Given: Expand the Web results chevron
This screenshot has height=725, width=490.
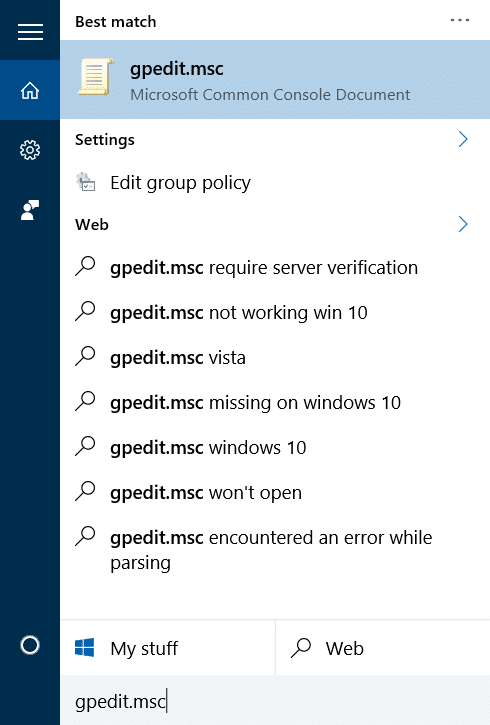Looking at the screenshot, I should 463,224.
